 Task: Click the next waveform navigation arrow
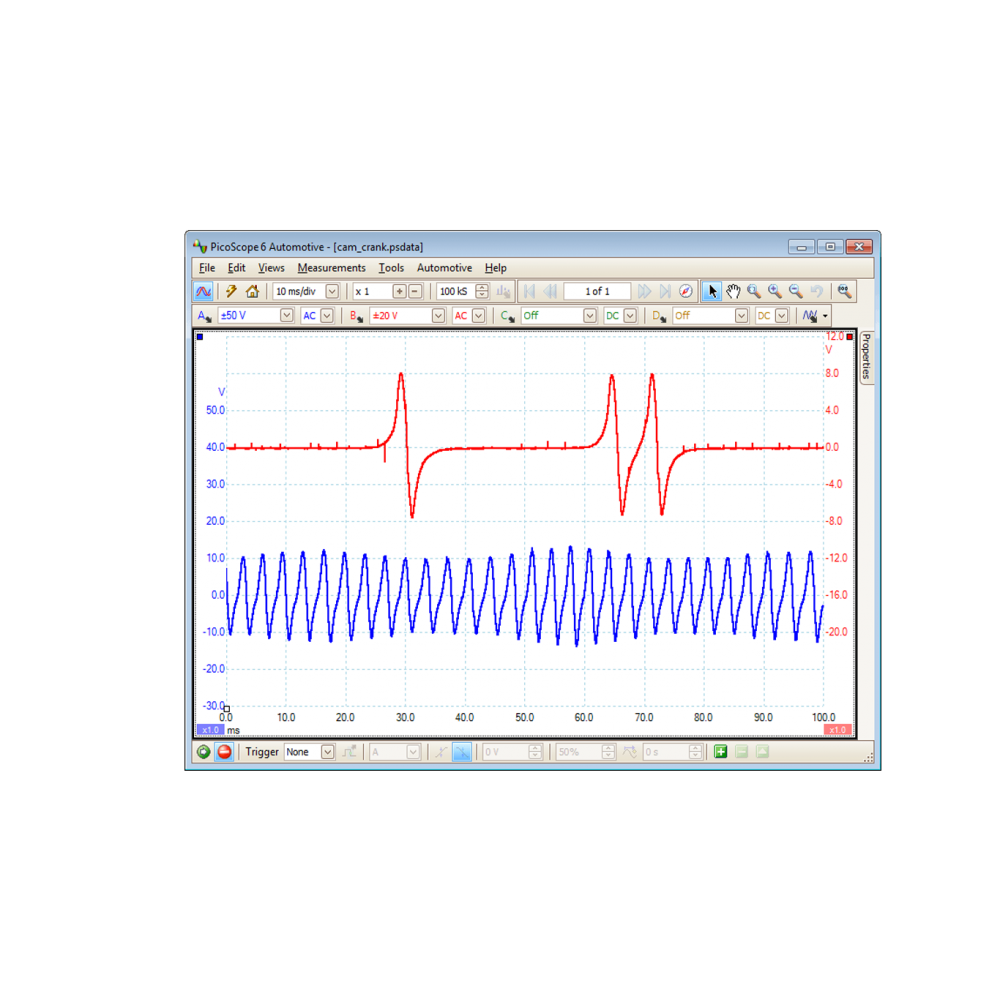point(645,291)
